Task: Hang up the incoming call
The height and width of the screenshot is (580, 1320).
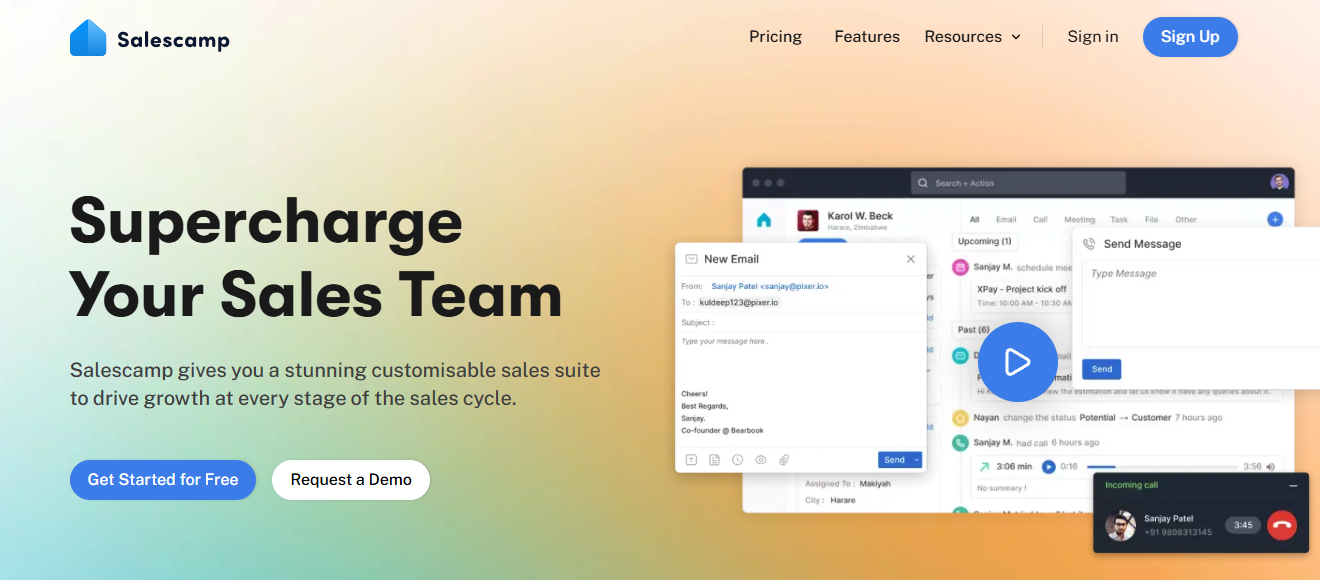Action: click(1281, 525)
